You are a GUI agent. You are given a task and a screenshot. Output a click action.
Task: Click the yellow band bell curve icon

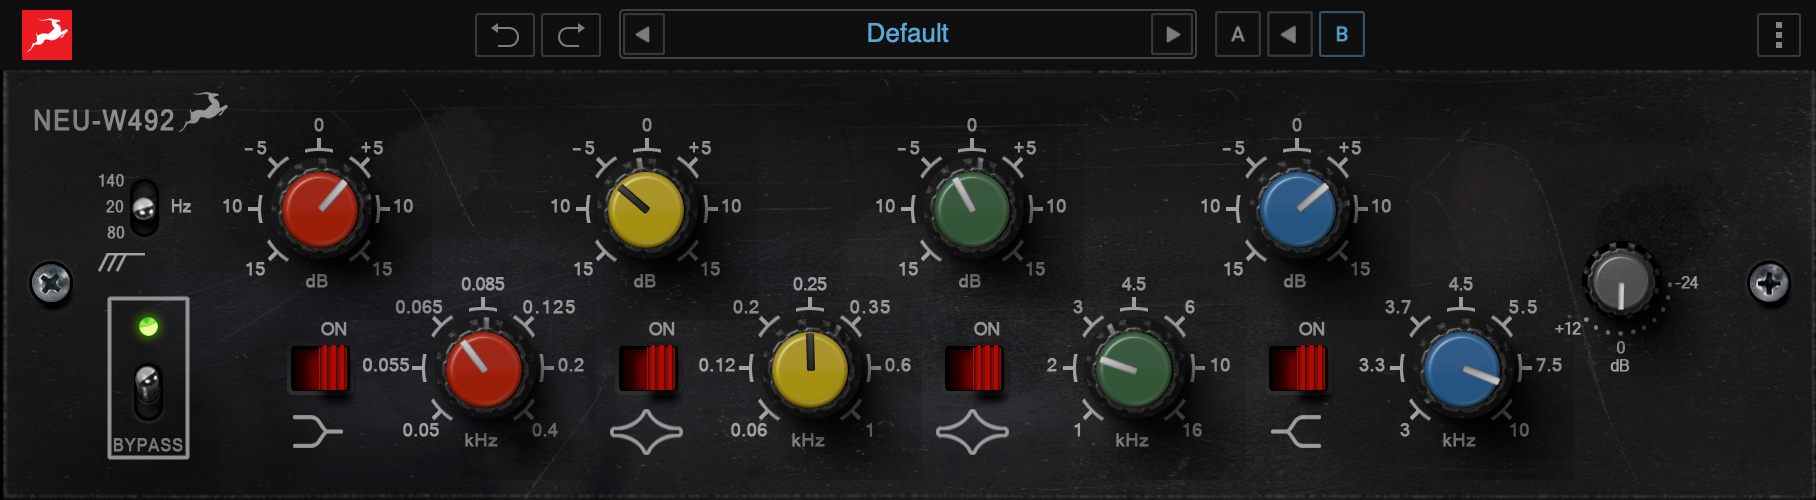(x=646, y=432)
